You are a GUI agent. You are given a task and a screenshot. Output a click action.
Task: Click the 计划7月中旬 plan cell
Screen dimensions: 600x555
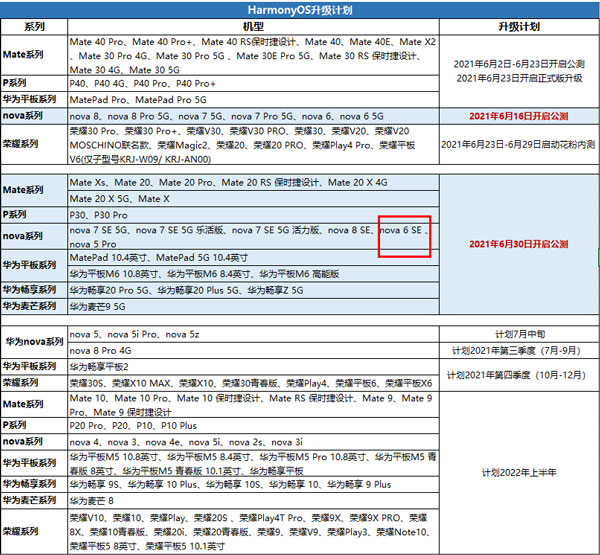pos(519,334)
